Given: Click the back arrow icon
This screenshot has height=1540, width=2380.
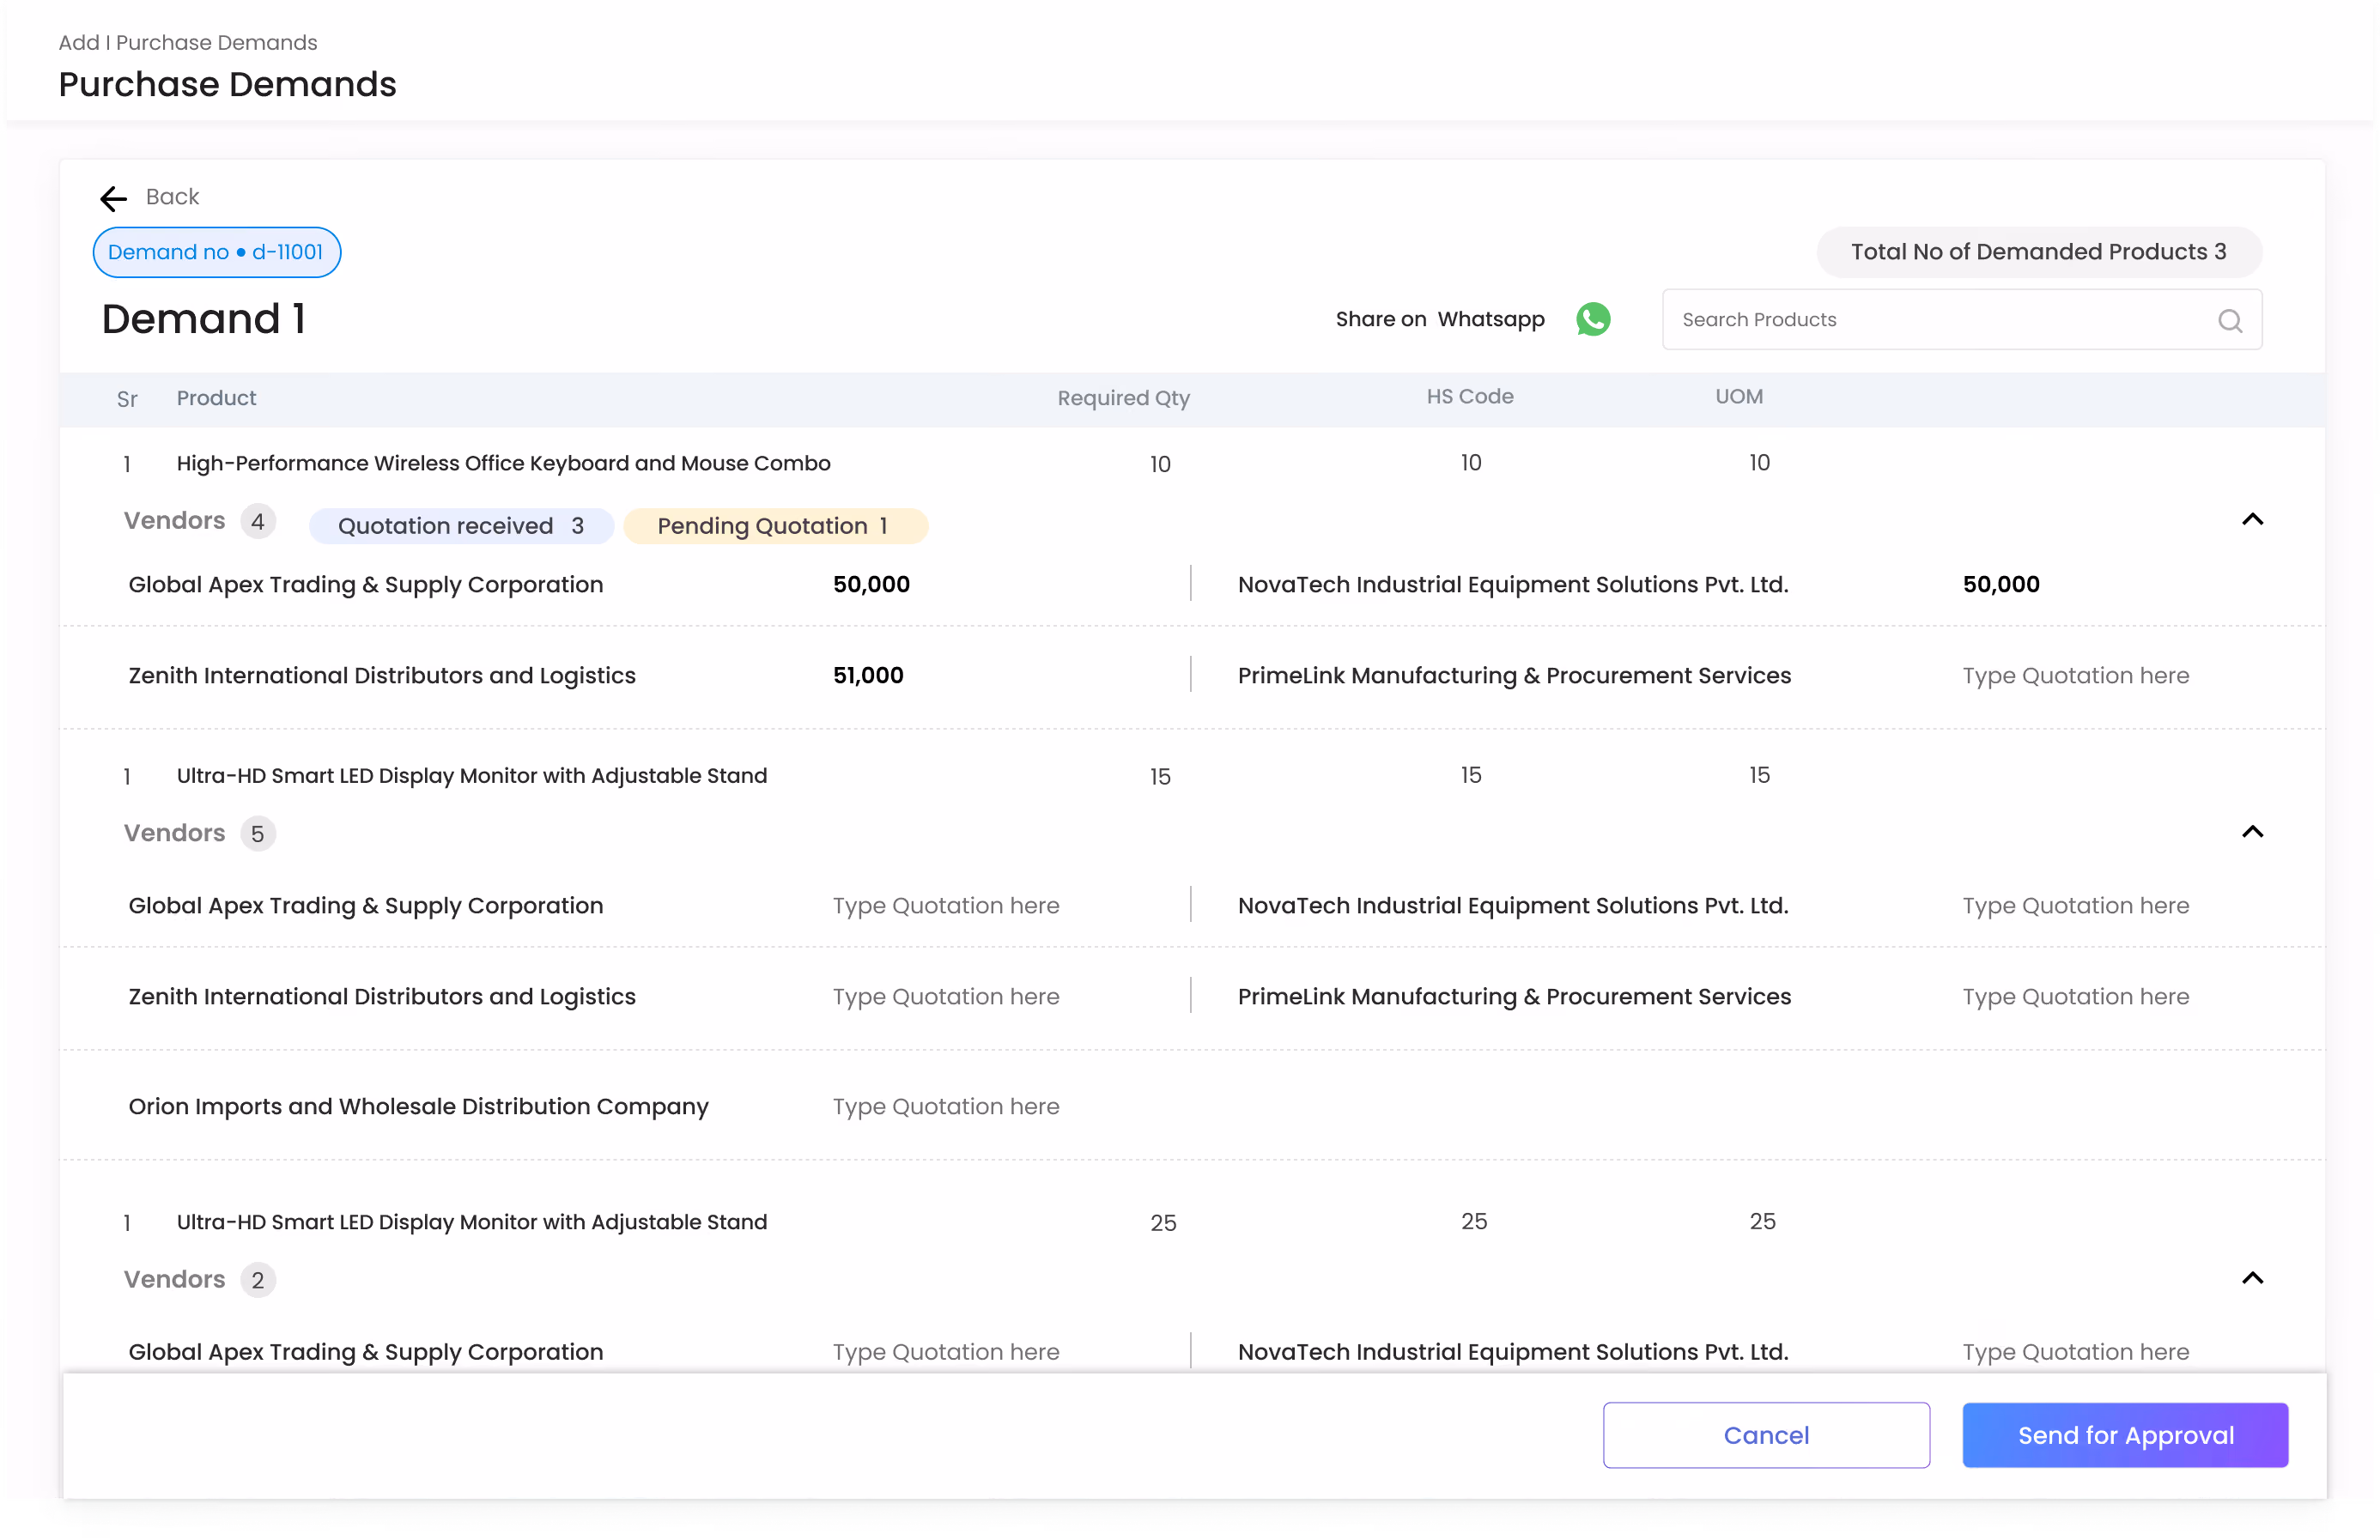Looking at the screenshot, I should (114, 198).
